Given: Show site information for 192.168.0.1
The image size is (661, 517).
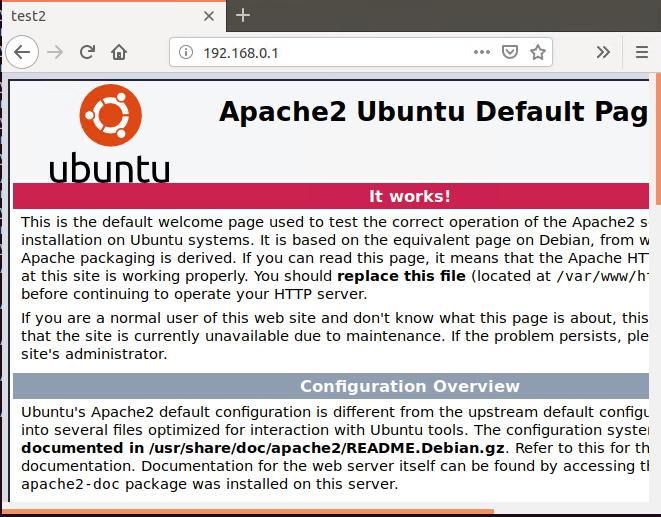Looking at the screenshot, I should click(185, 52).
